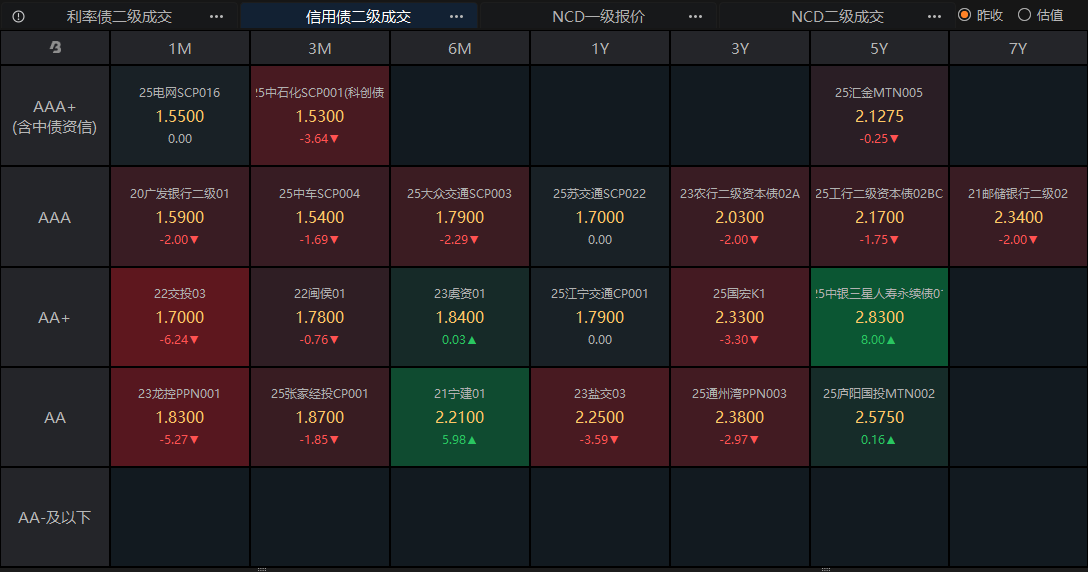Open the ellipsis menu for 利率债二级成交
1088x572 pixels.
click(x=217, y=16)
